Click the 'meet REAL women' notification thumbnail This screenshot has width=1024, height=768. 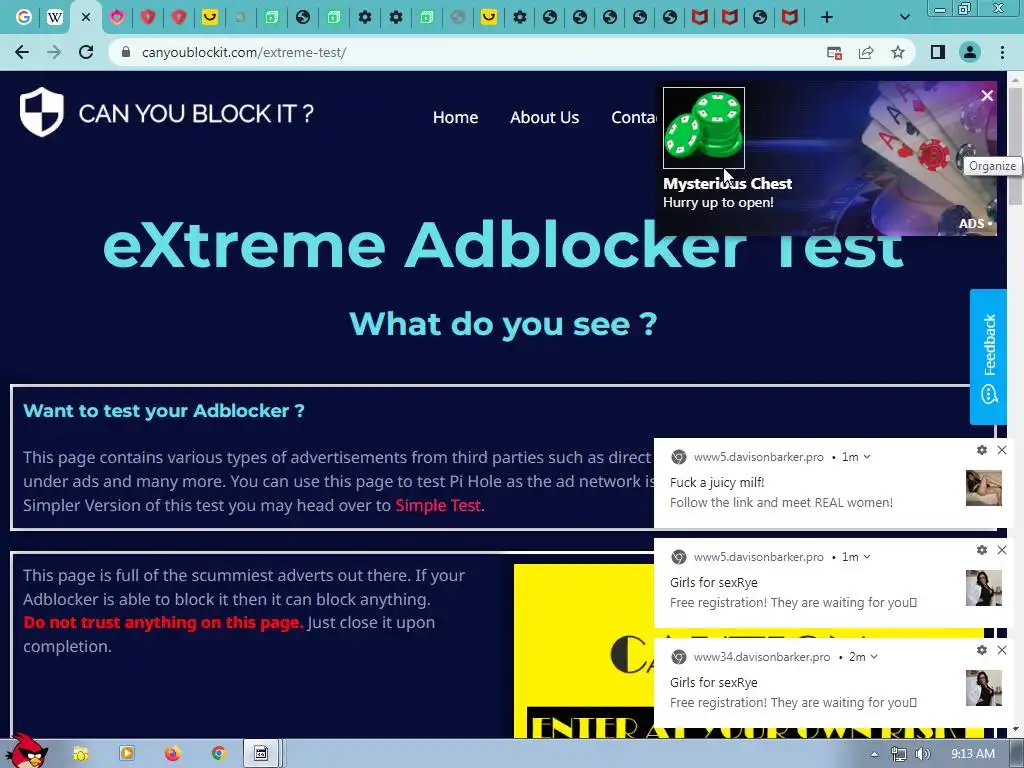click(x=984, y=488)
